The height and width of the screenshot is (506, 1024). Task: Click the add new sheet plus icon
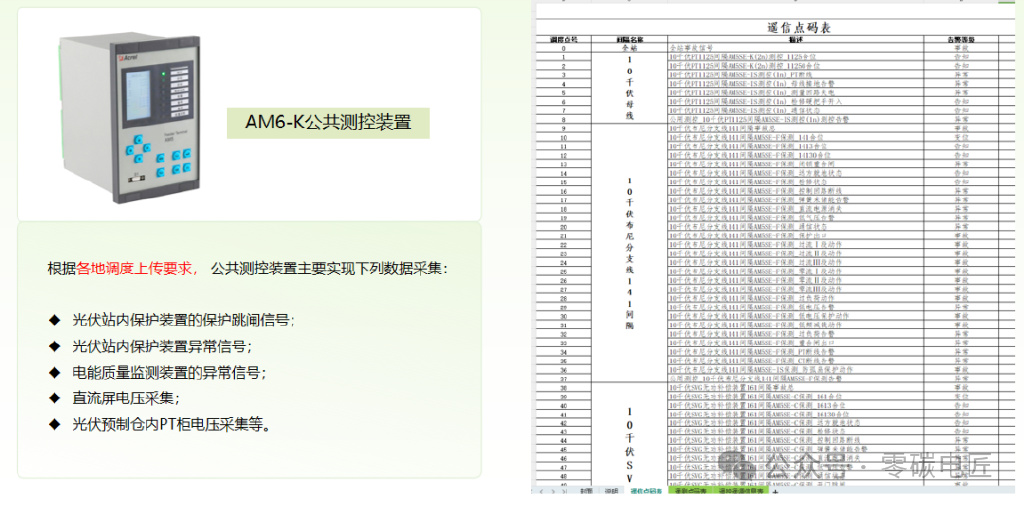pyautogui.click(x=775, y=492)
